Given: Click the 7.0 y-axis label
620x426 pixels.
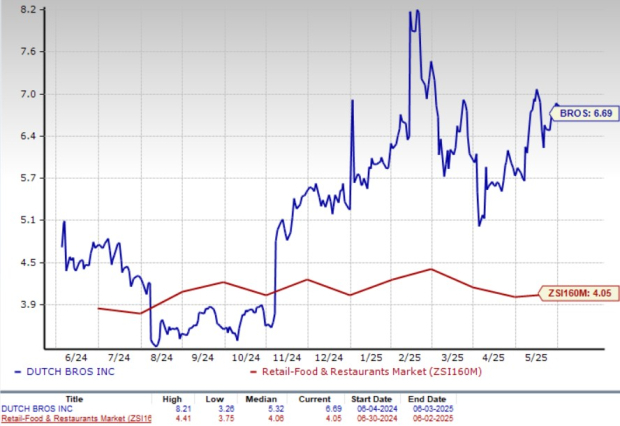Looking at the screenshot, I should [x=28, y=94].
